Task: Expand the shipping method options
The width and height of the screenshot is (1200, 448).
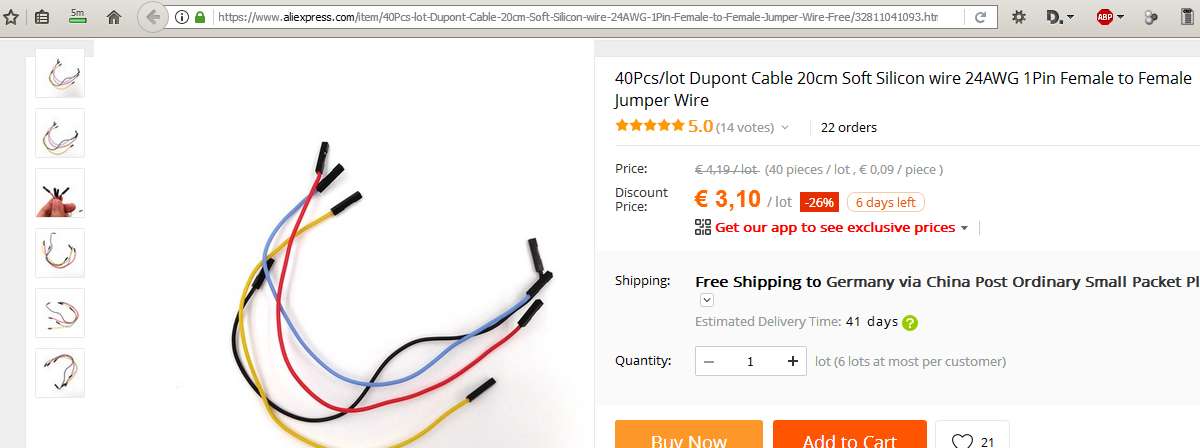Action: pyautogui.click(x=706, y=299)
